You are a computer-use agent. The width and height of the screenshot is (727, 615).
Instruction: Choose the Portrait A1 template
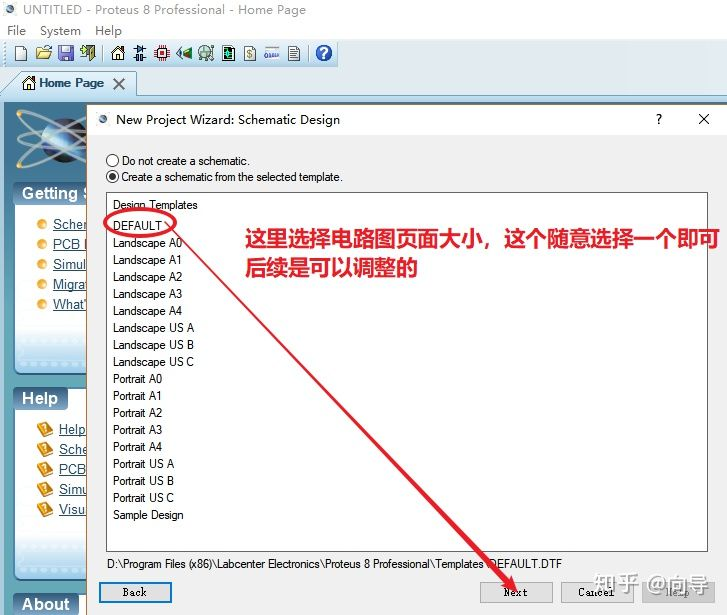[x=137, y=396]
